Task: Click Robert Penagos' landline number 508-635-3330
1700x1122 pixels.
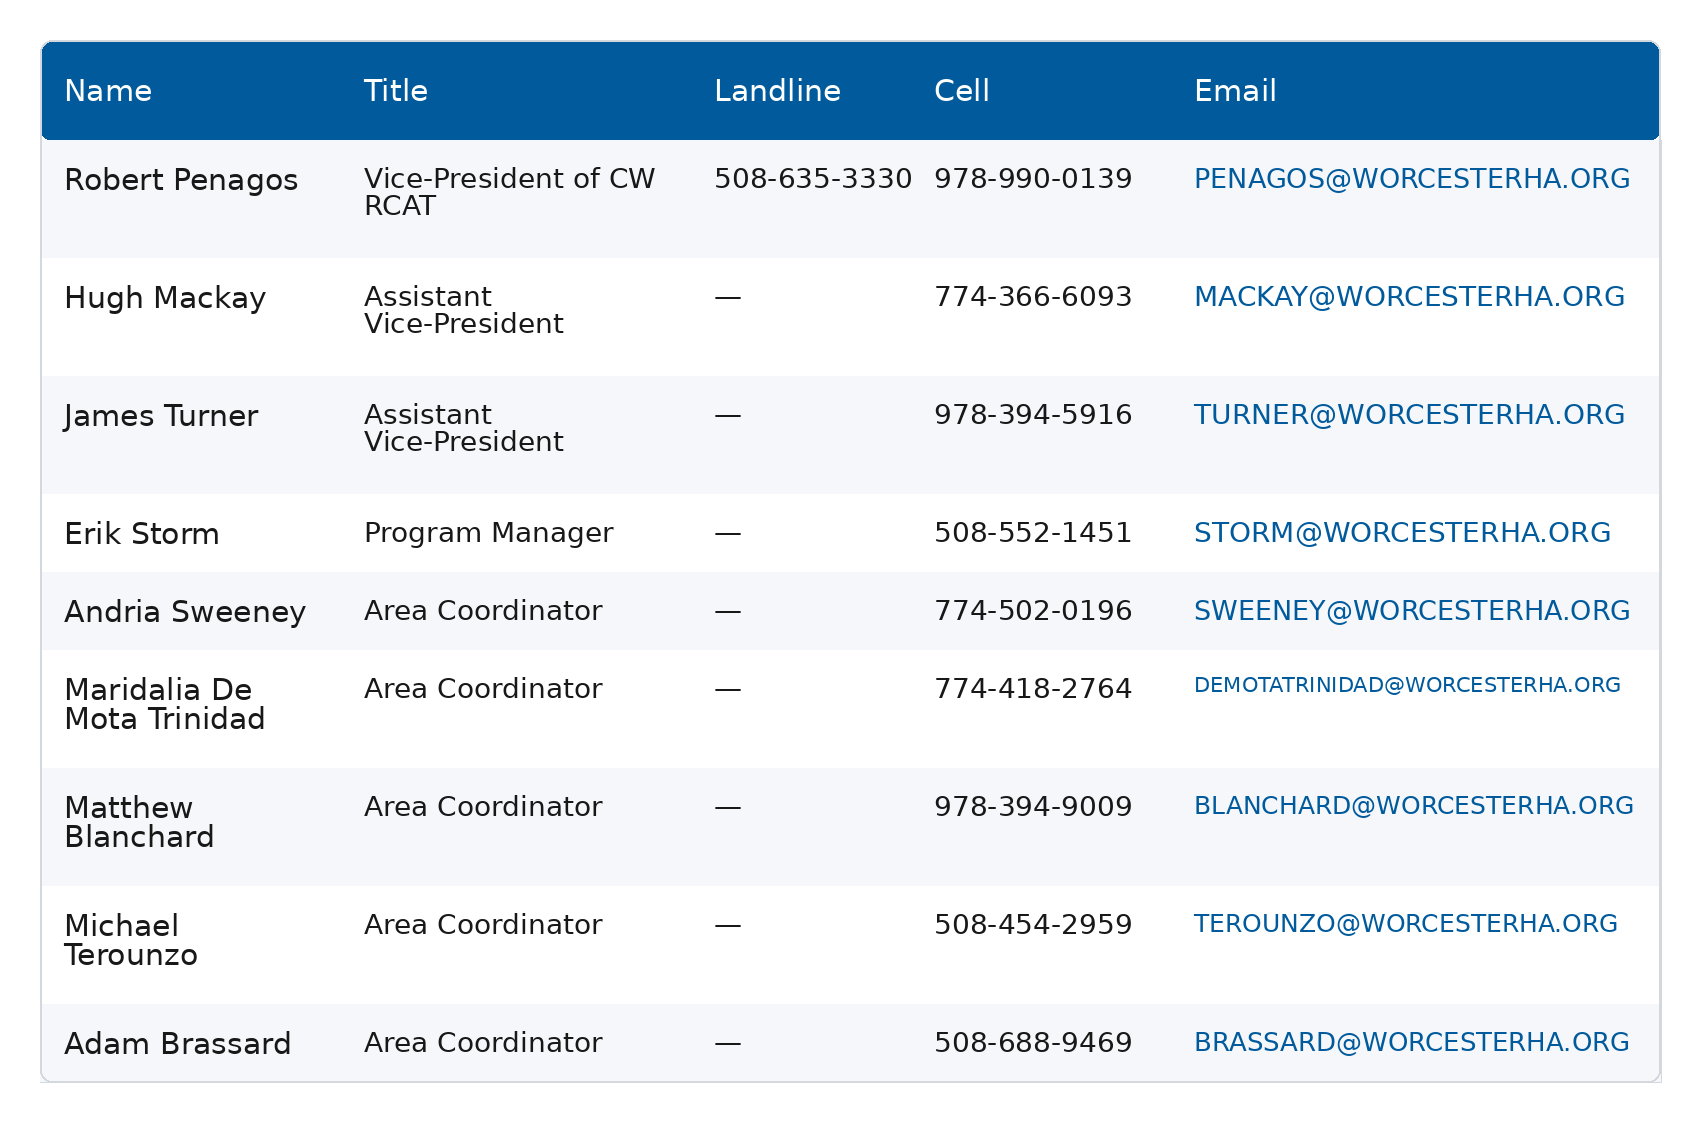Action: coord(812,179)
